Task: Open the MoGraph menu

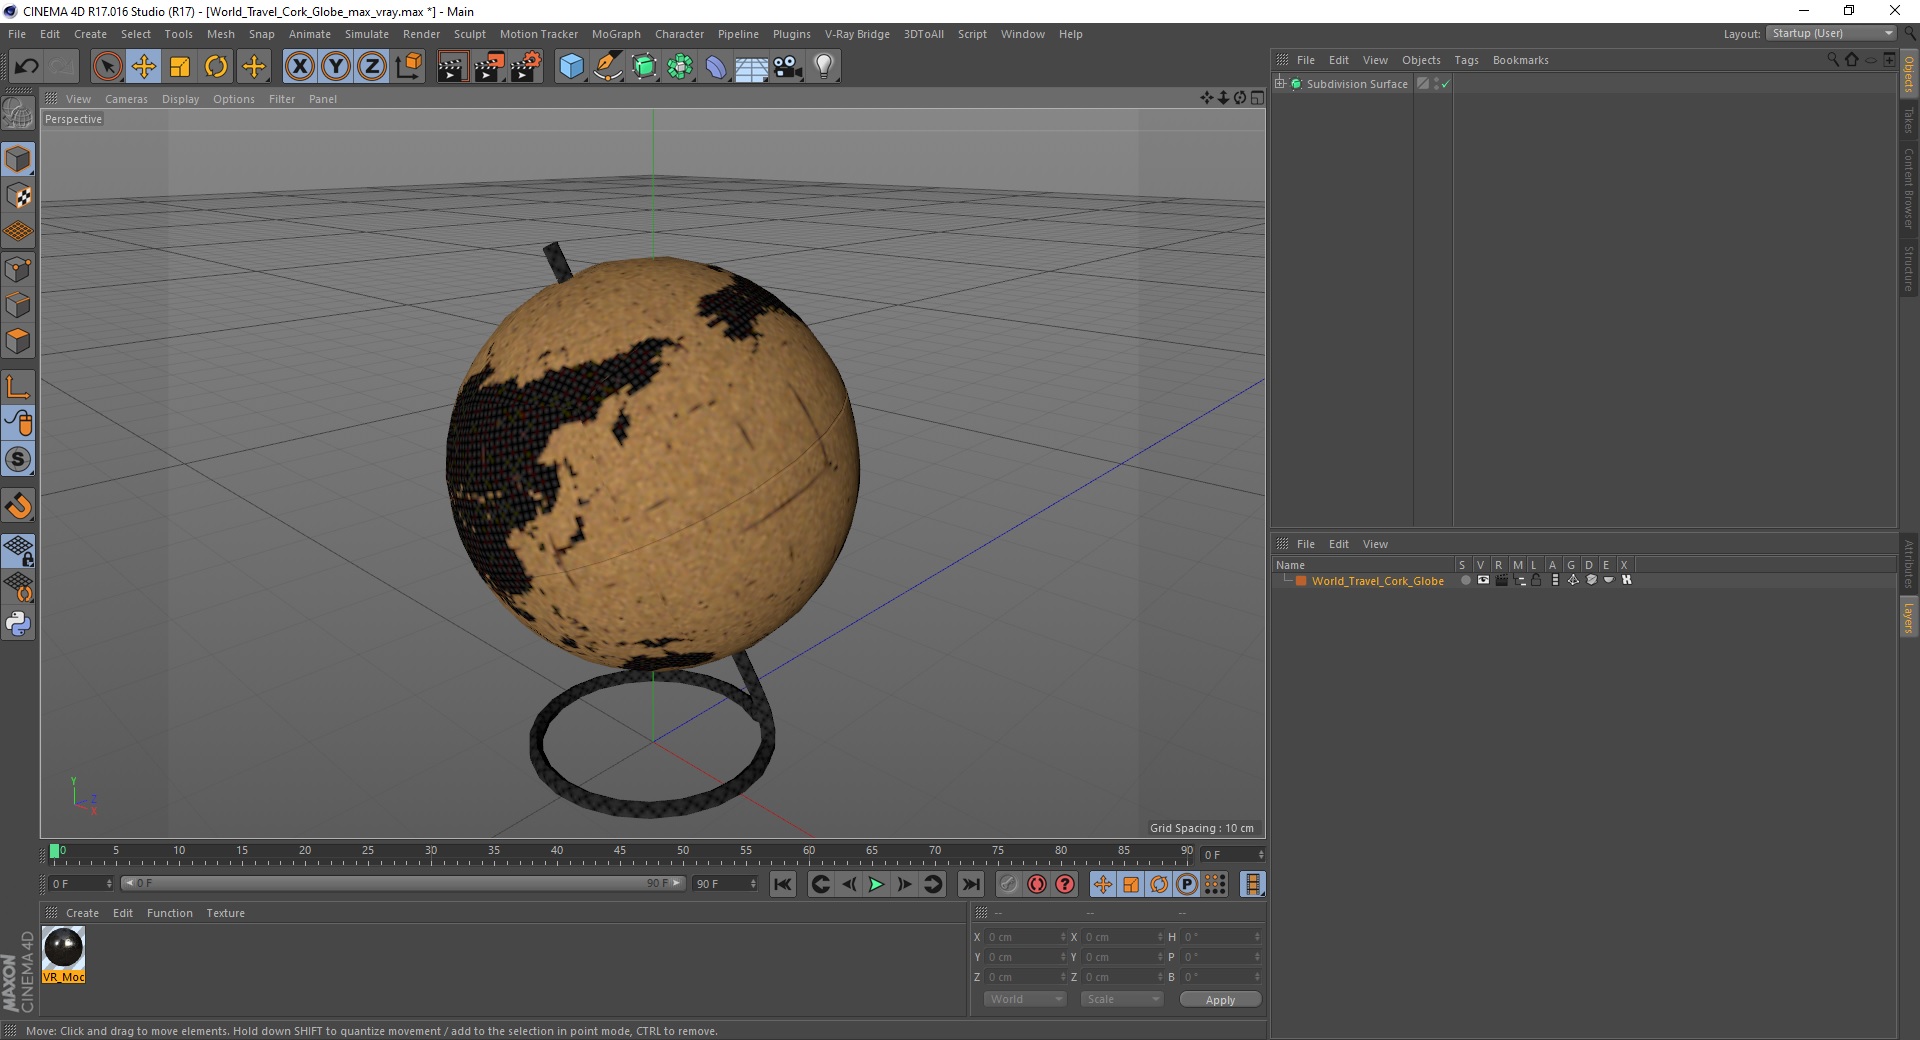Action: 616,34
